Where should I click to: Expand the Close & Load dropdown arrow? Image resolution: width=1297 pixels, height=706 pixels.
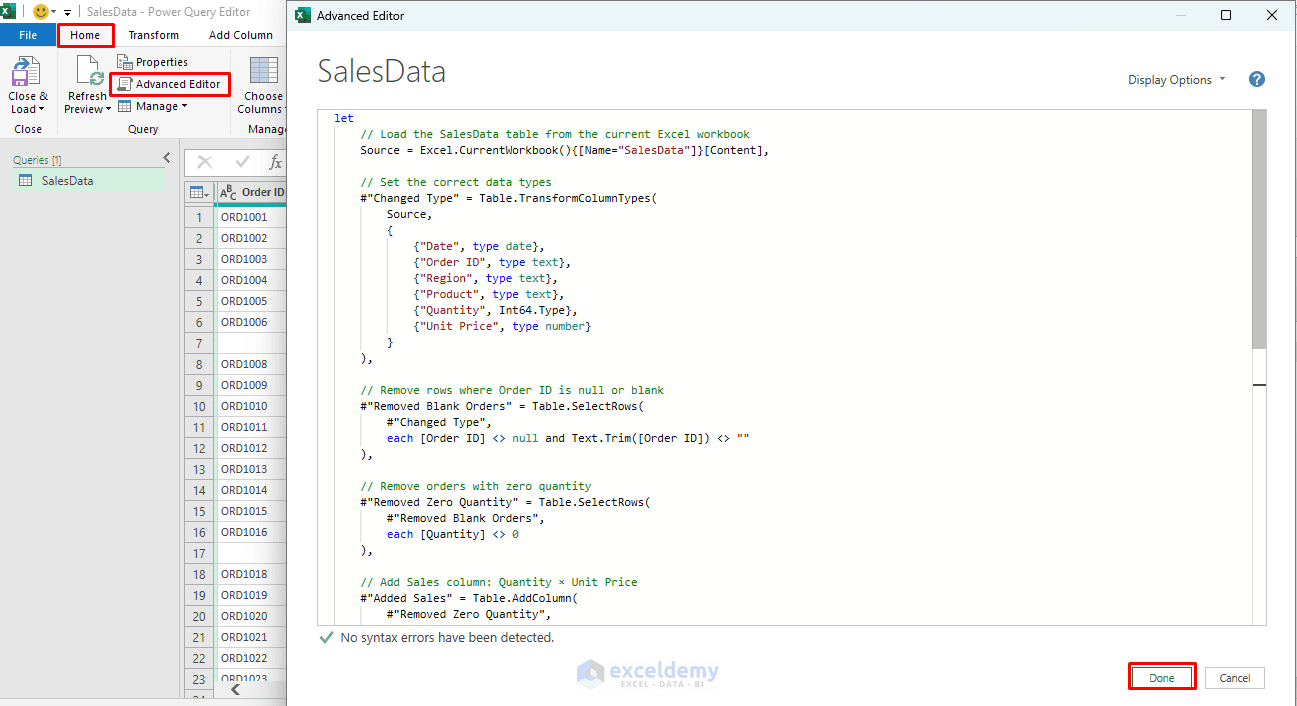(x=42, y=109)
